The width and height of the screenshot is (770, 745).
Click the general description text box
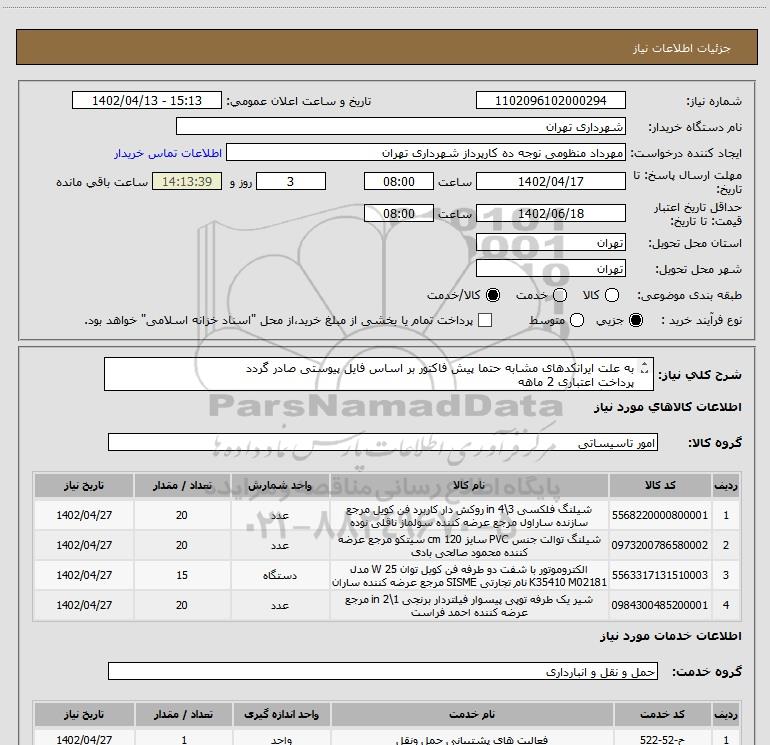coord(379,374)
